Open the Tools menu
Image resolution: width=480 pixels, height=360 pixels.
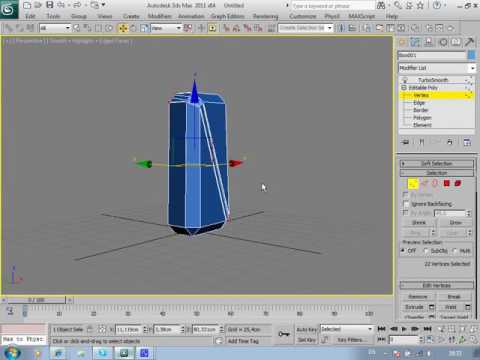[x=53, y=16]
